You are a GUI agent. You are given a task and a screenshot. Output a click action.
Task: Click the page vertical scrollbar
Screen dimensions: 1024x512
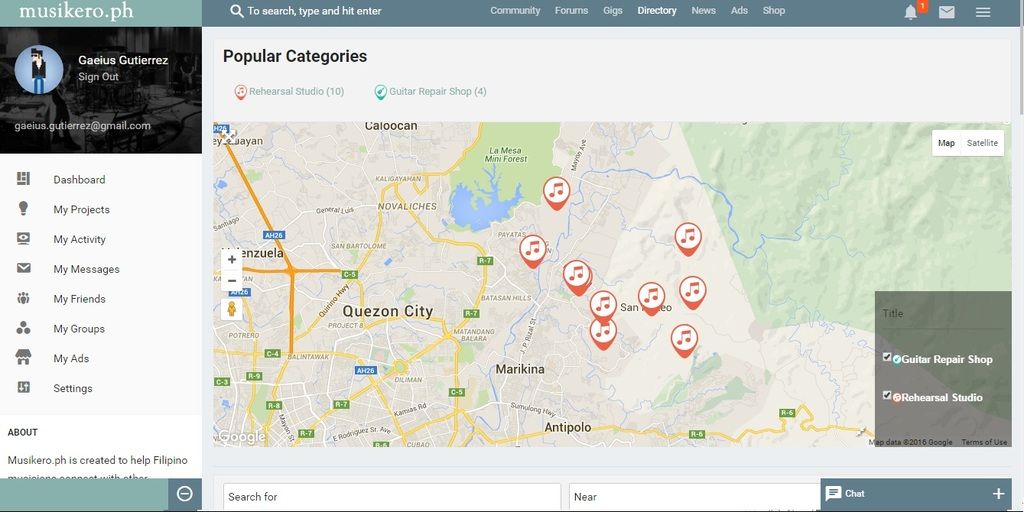(1021, 59)
